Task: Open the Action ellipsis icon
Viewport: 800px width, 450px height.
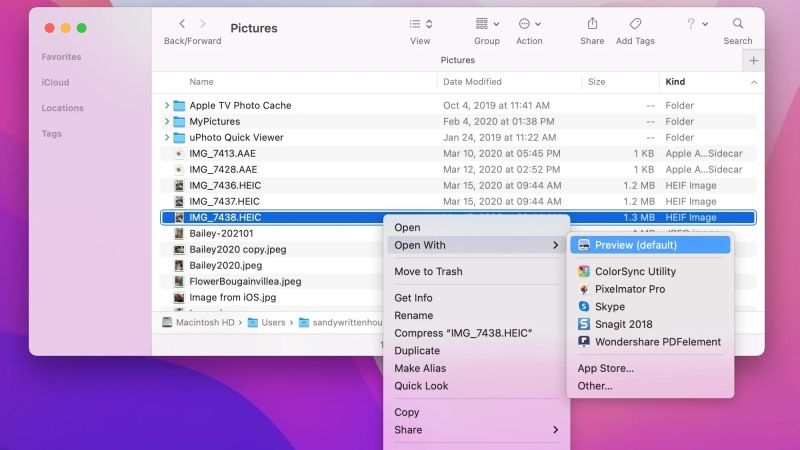Action: pos(524,23)
